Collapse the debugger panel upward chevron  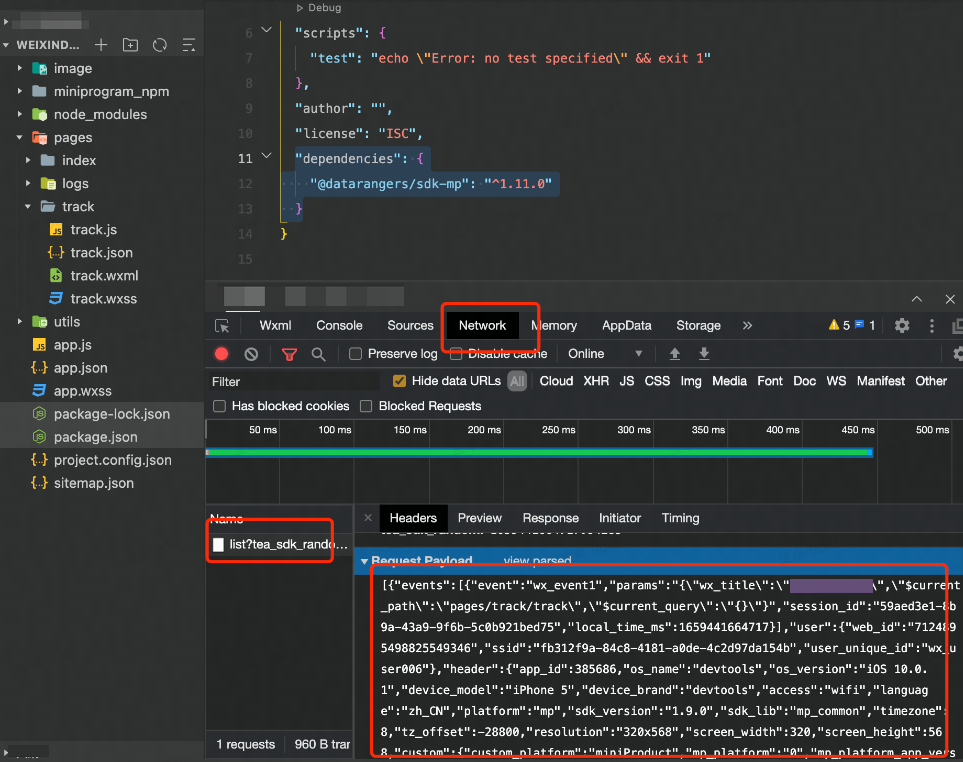click(917, 299)
